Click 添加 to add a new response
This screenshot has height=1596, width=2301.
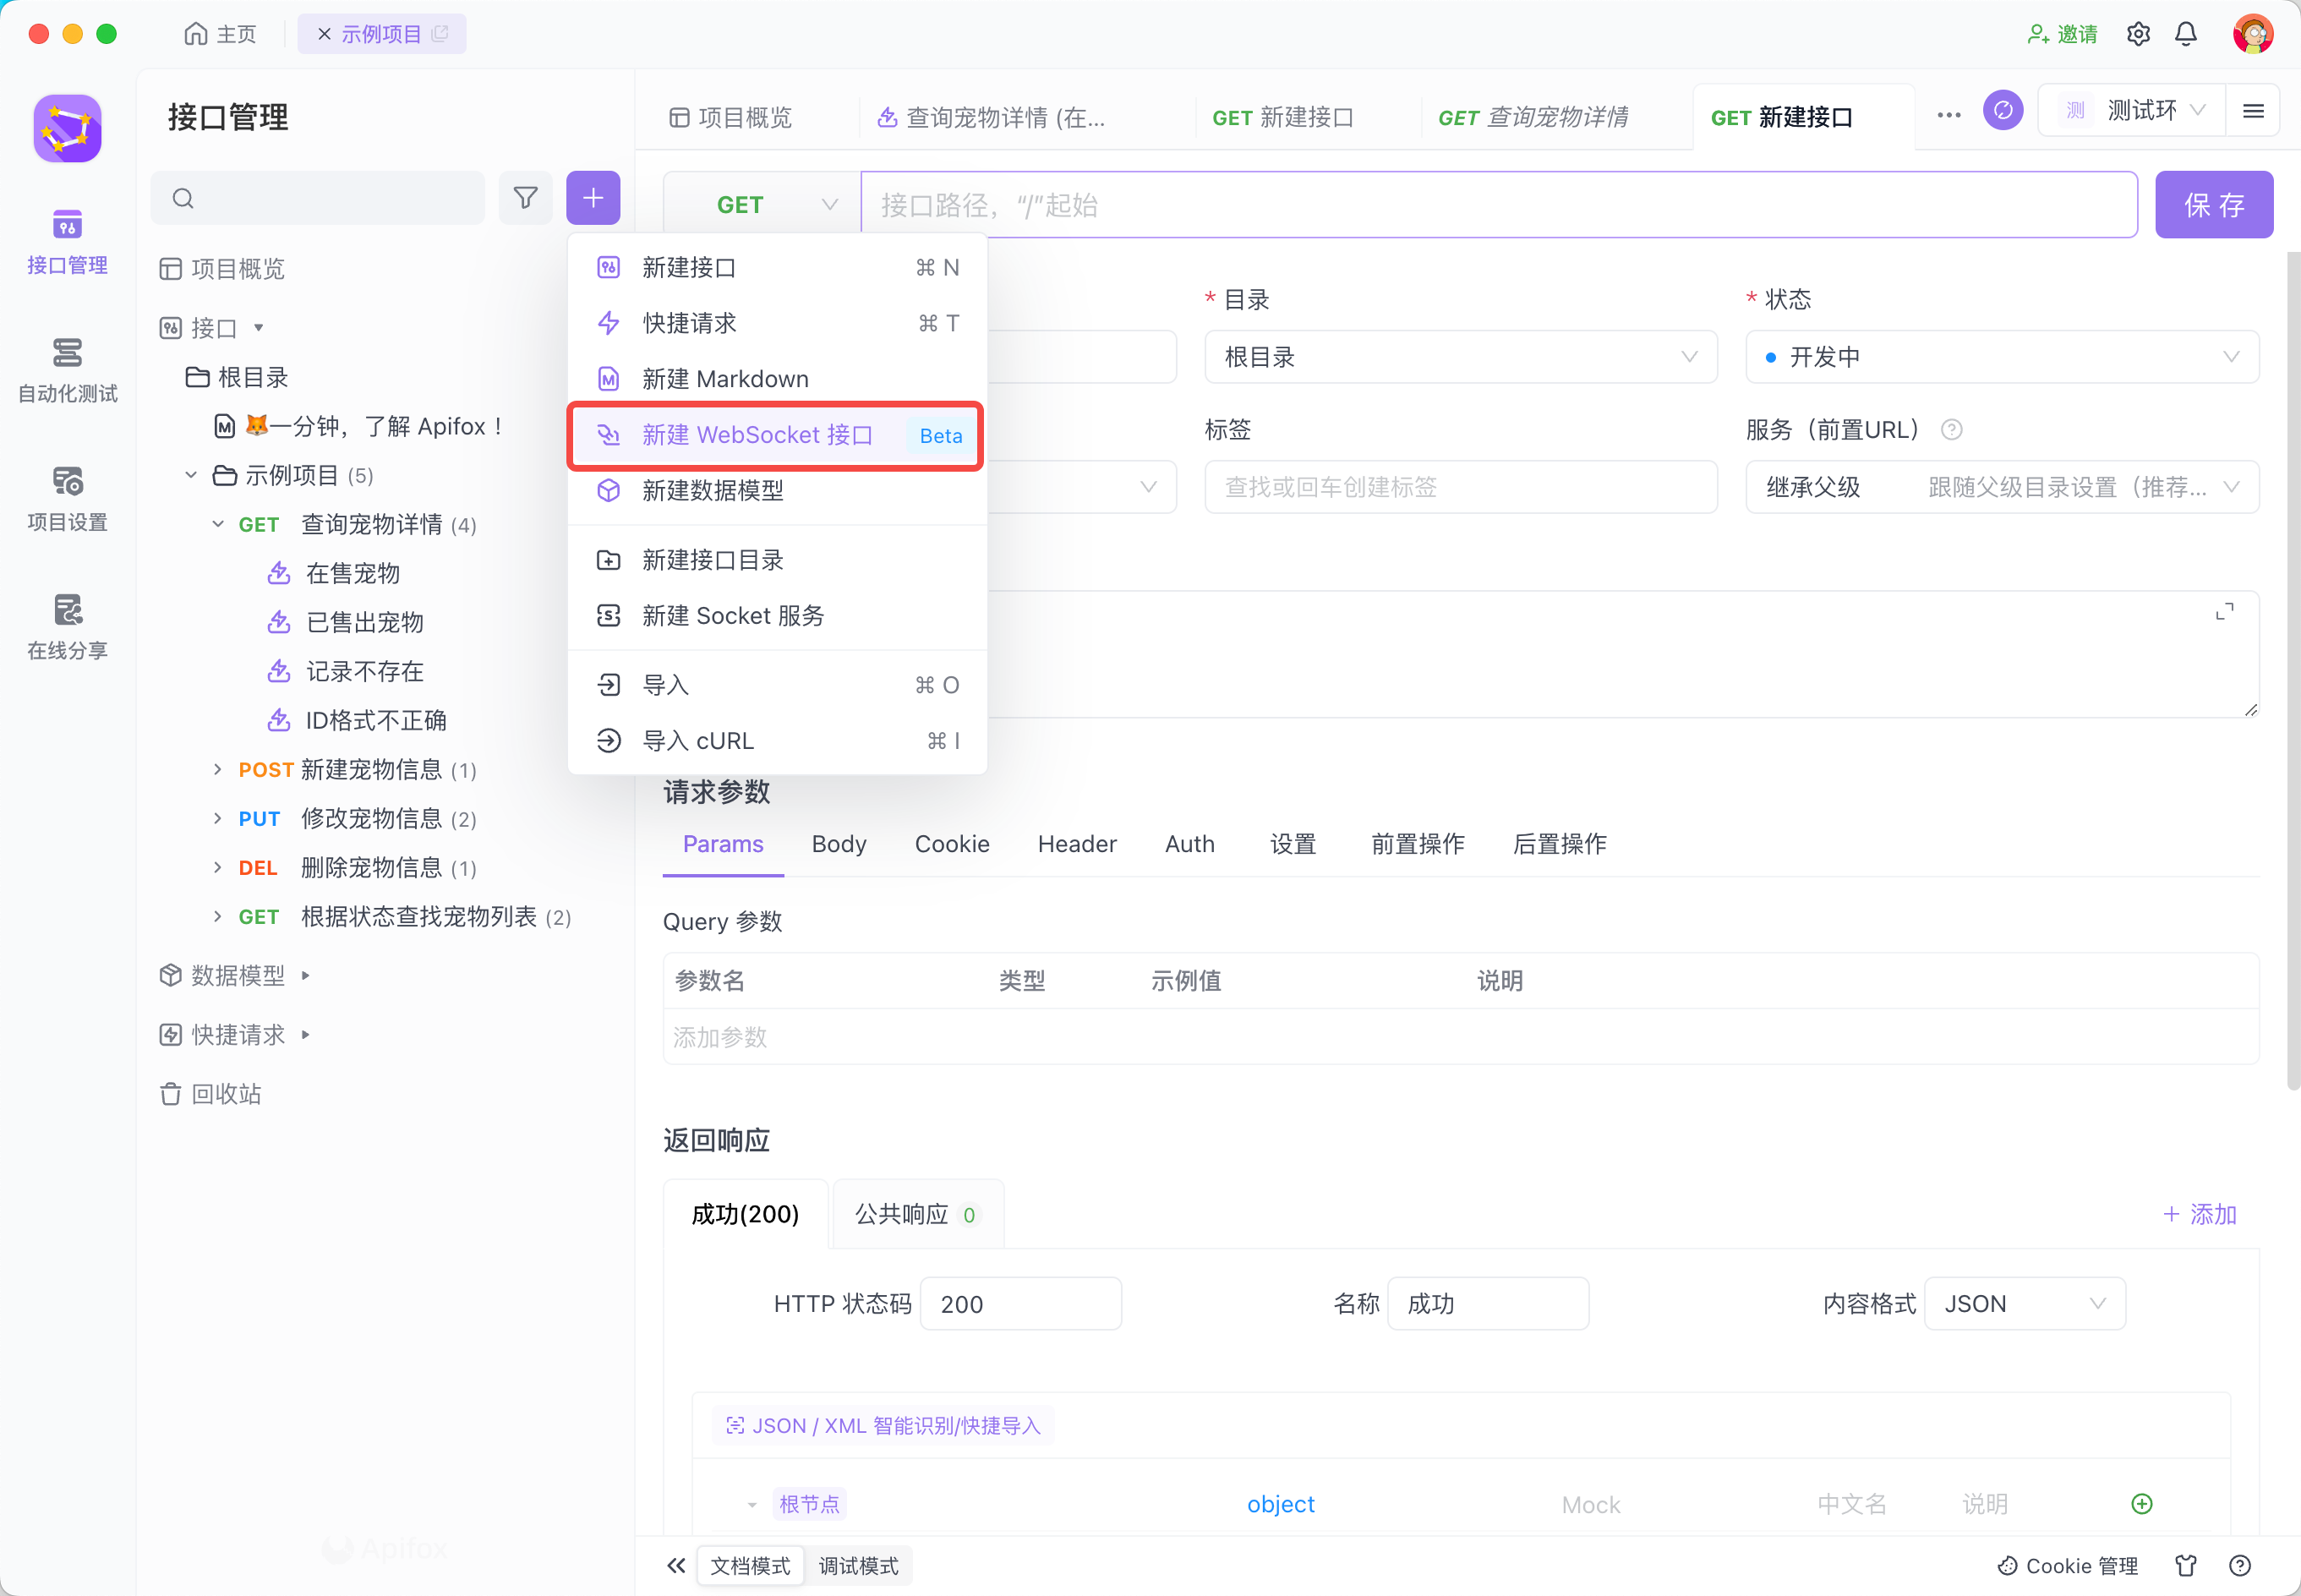2197,1214
